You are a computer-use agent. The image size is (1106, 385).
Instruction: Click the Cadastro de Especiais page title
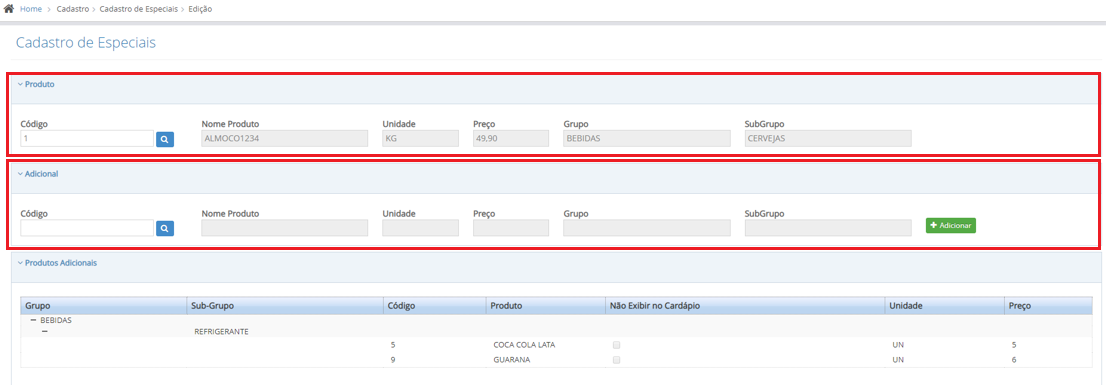pos(85,43)
